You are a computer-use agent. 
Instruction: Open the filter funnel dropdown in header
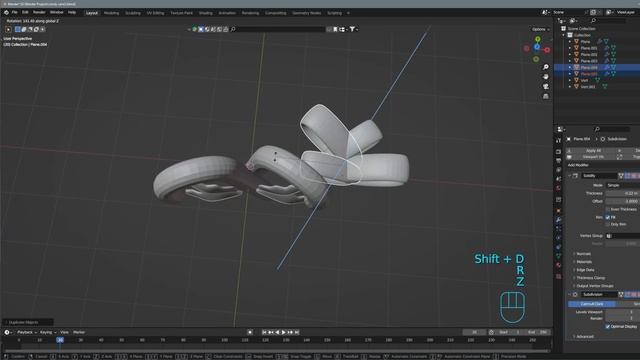point(353,29)
